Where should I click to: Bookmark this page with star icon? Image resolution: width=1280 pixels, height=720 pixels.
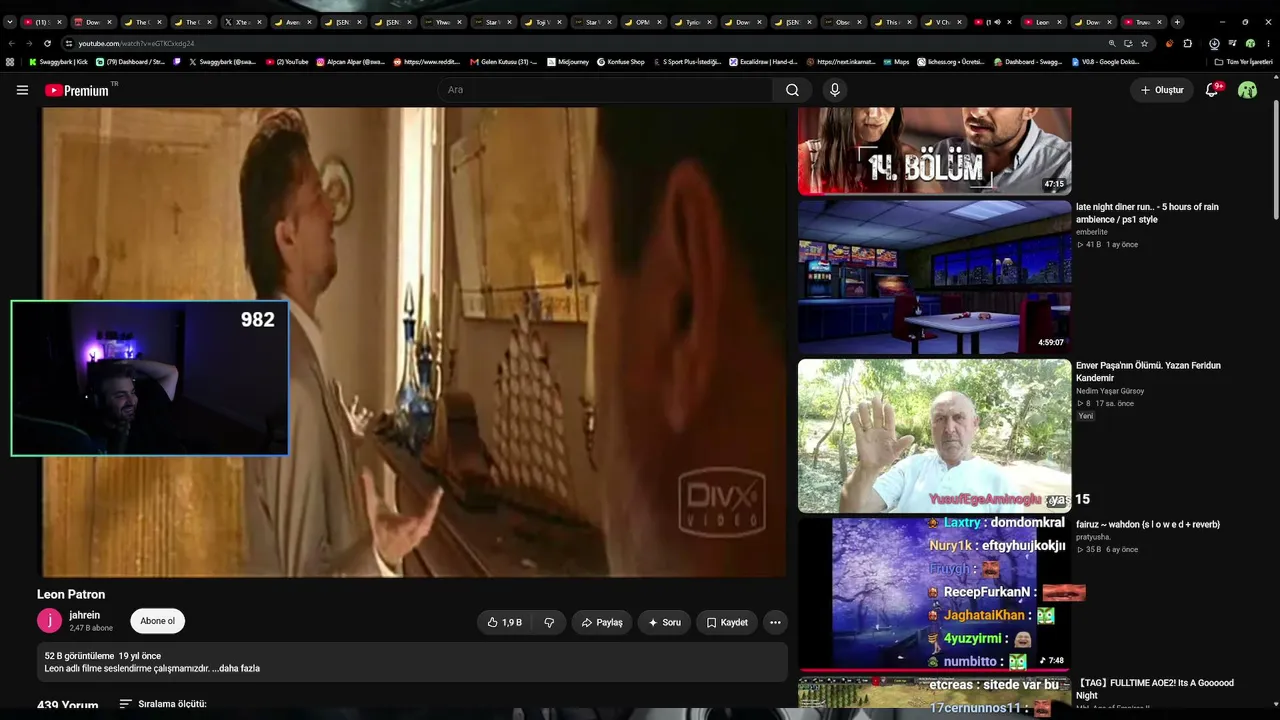point(1144,43)
